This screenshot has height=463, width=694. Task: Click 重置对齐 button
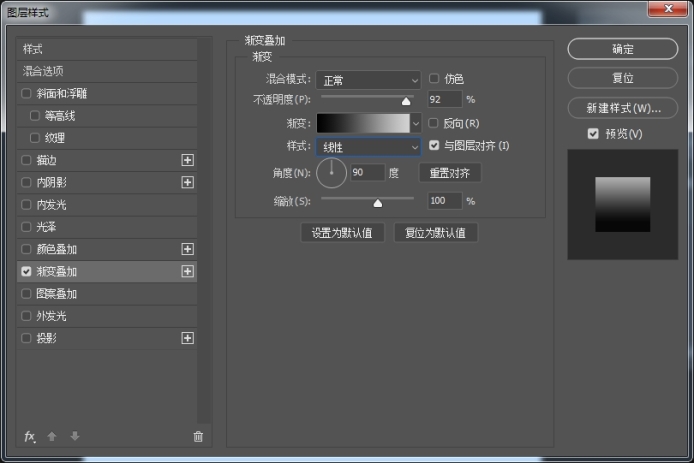[x=450, y=173]
